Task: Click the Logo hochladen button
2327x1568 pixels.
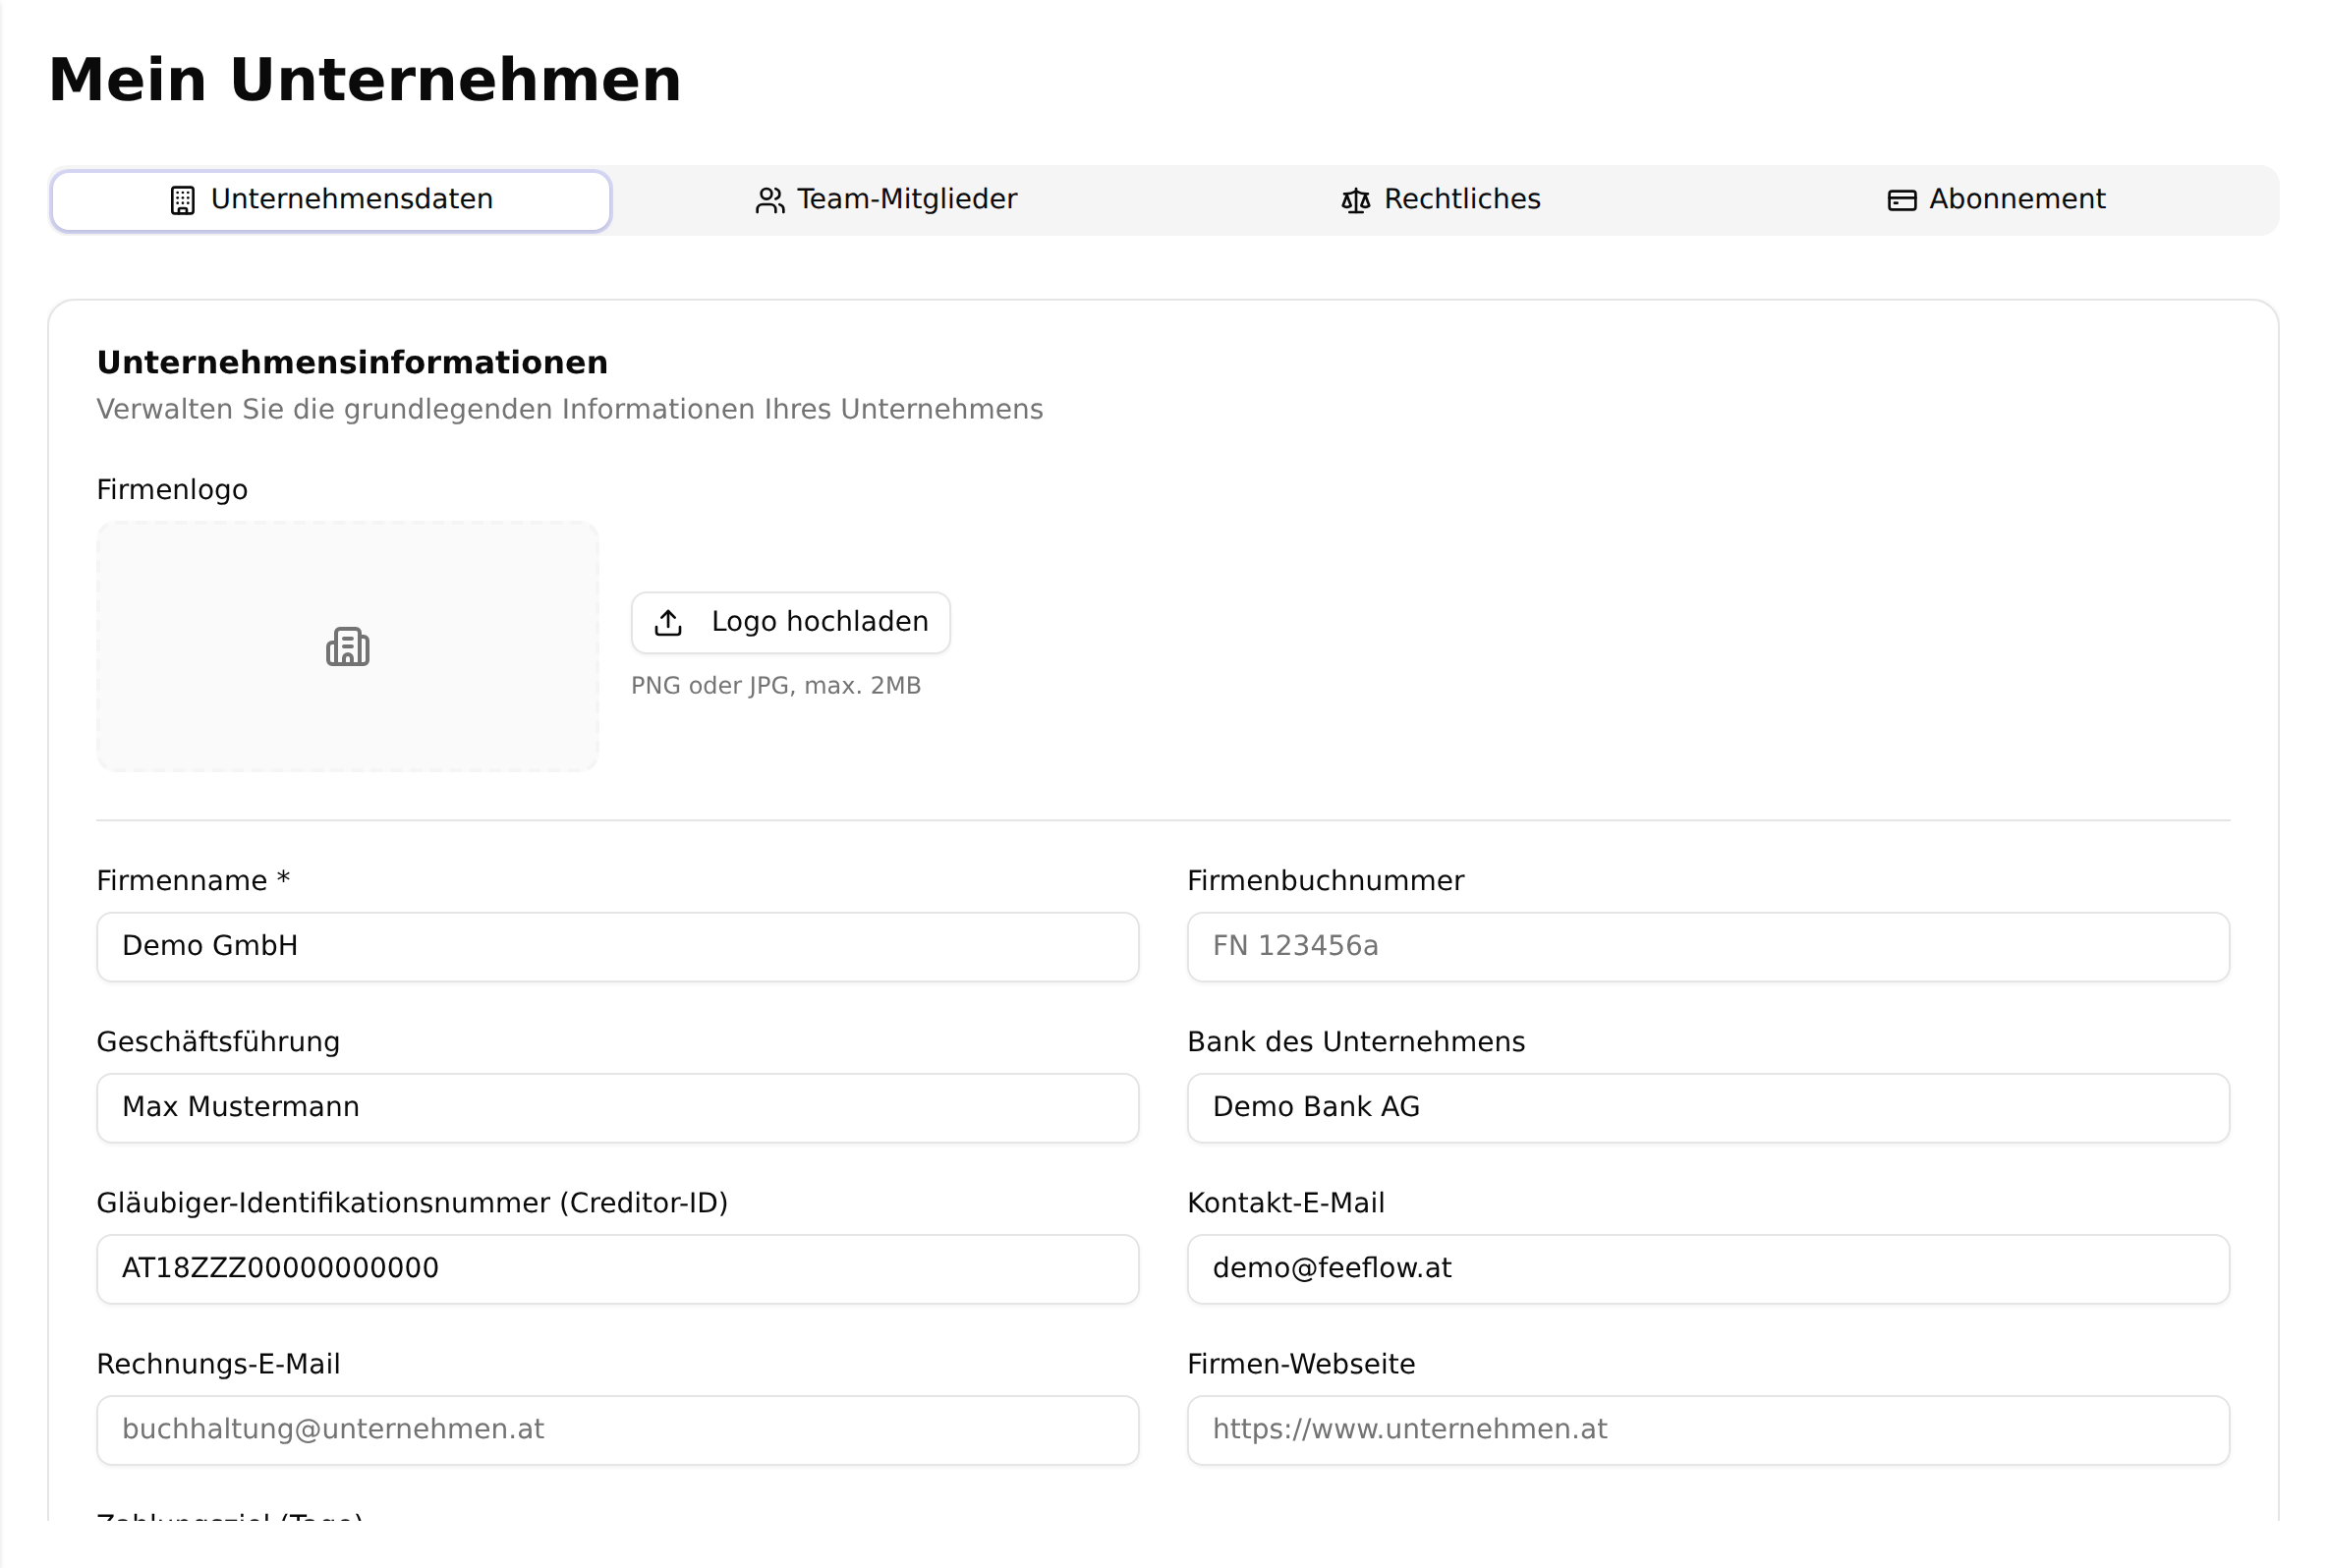Action: [790, 622]
